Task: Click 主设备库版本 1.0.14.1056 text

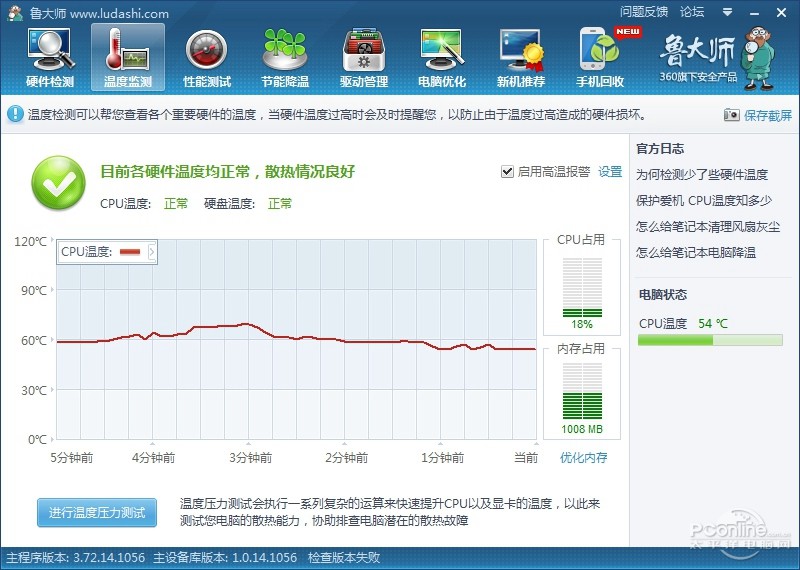Action: (225, 557)
